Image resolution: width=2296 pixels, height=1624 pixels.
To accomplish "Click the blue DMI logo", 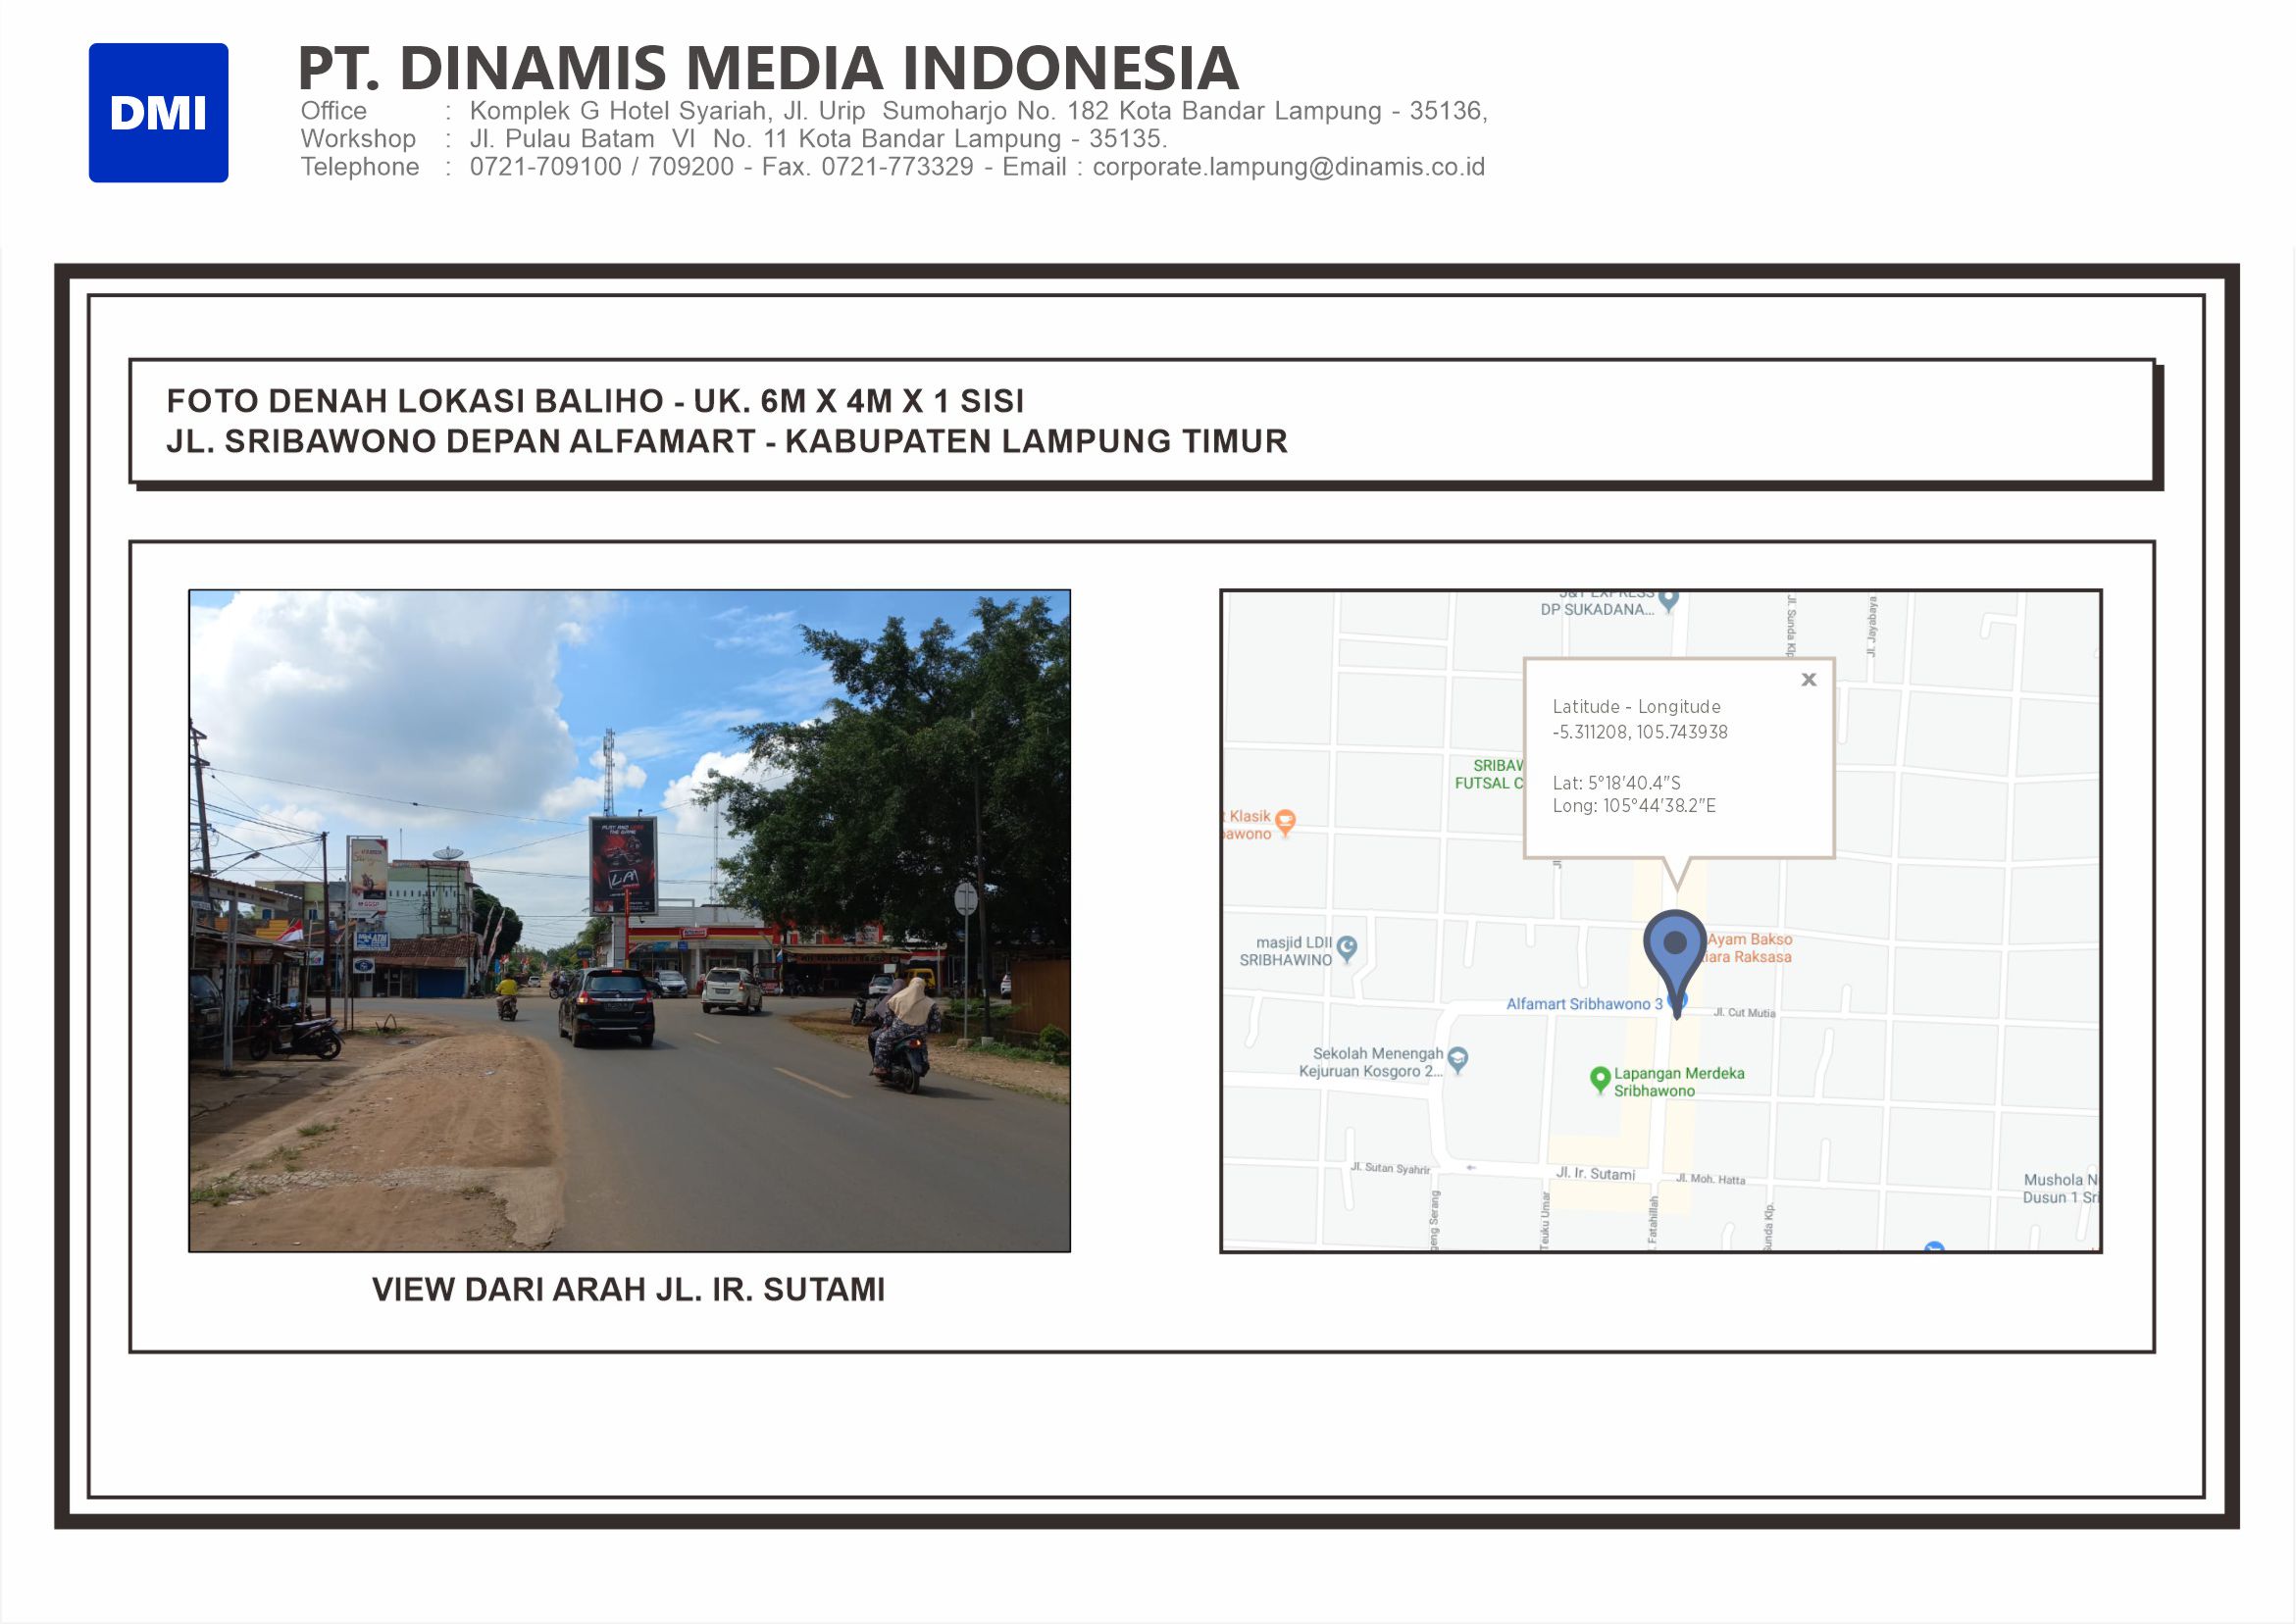I will pos(158,113).
